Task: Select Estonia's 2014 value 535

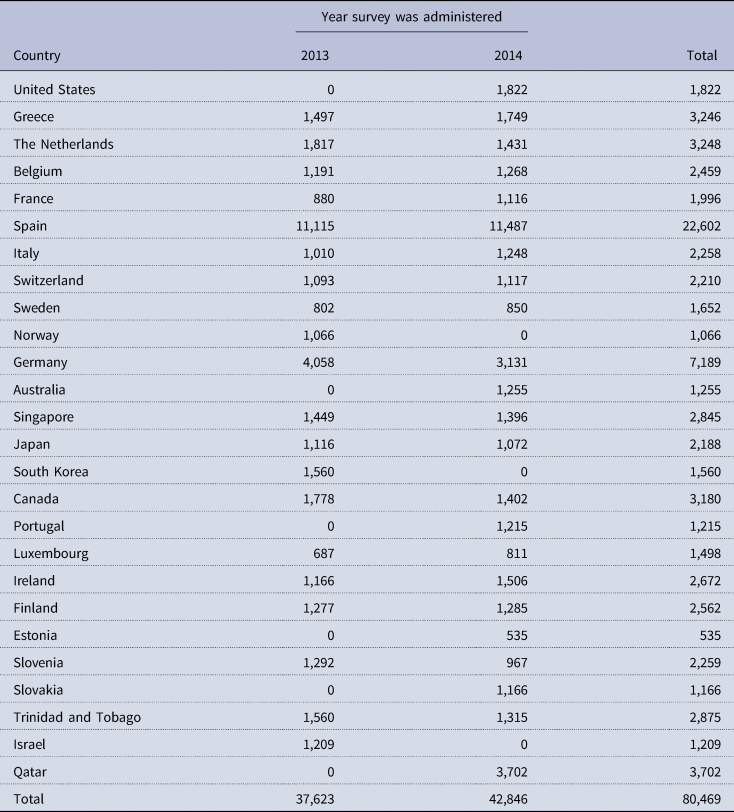Action: click(x=514, y=635)
